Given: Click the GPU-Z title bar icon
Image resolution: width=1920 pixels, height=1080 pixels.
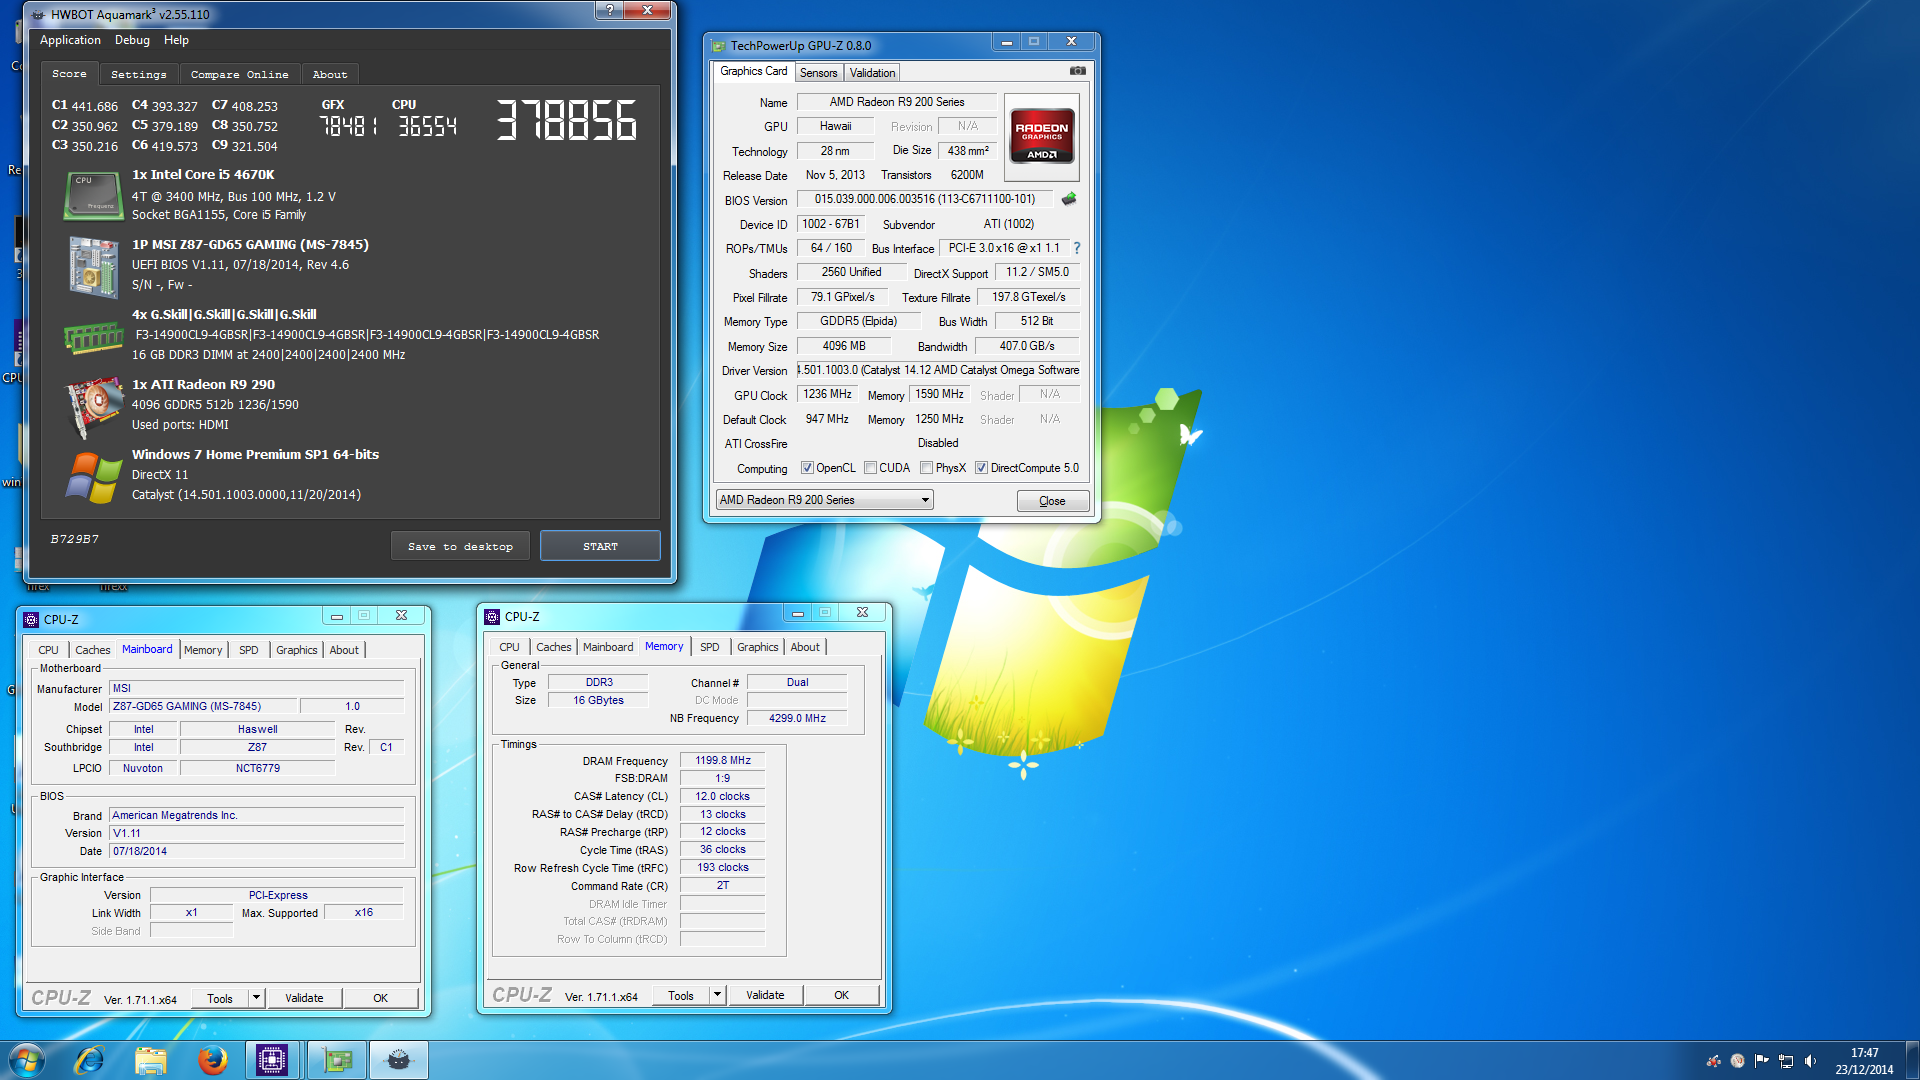Looking at the screenshot, I should pyautogui.click(x=717, y=45).
